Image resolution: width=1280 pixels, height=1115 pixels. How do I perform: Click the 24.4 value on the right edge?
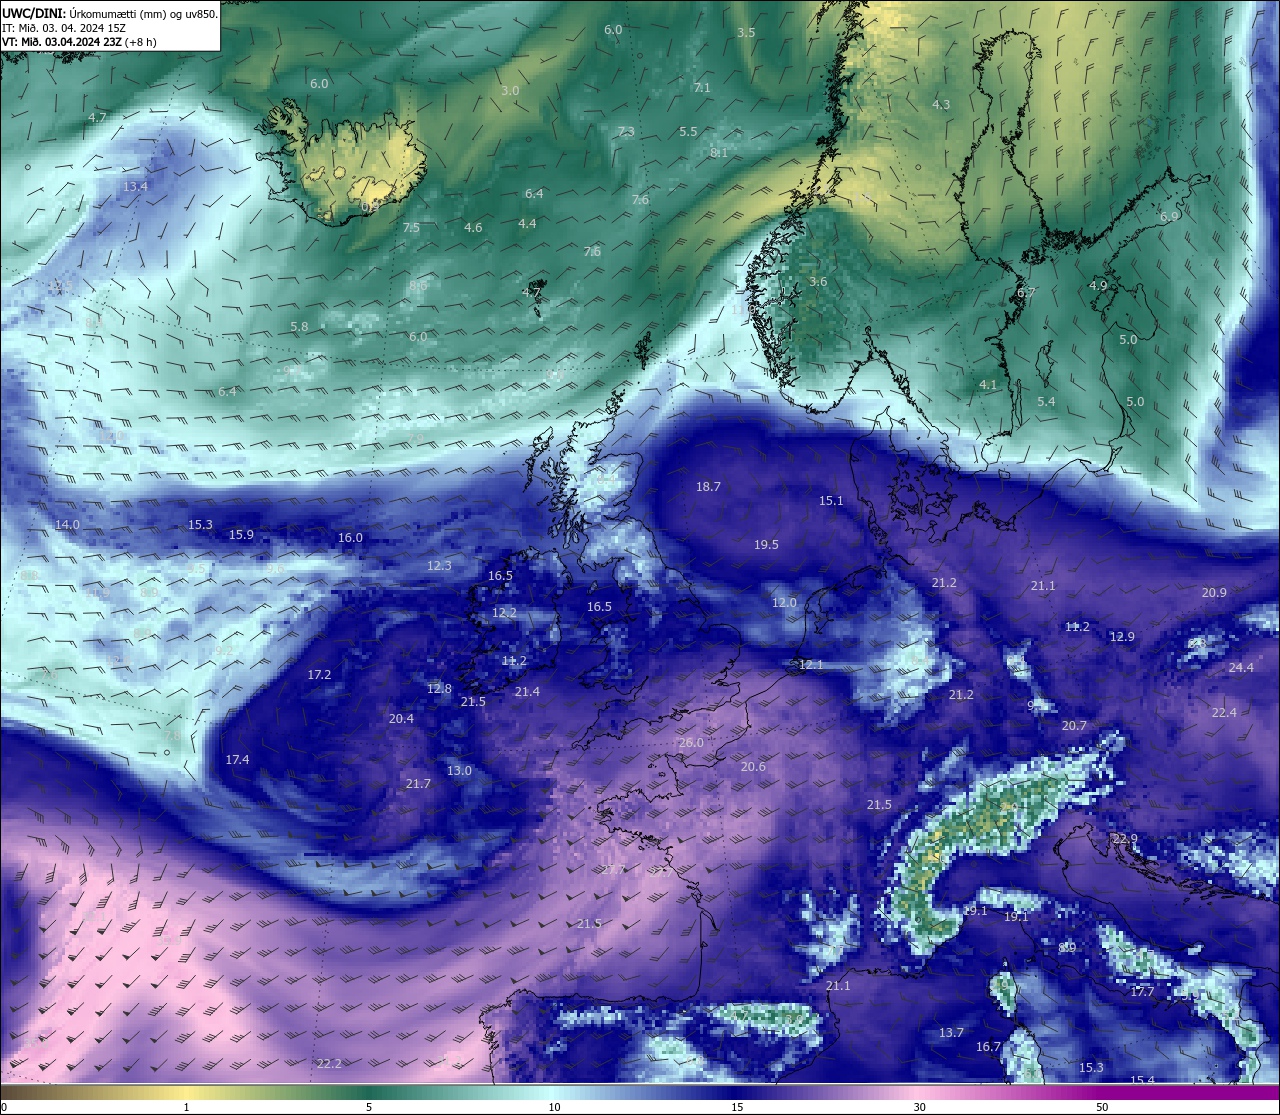1241,668
